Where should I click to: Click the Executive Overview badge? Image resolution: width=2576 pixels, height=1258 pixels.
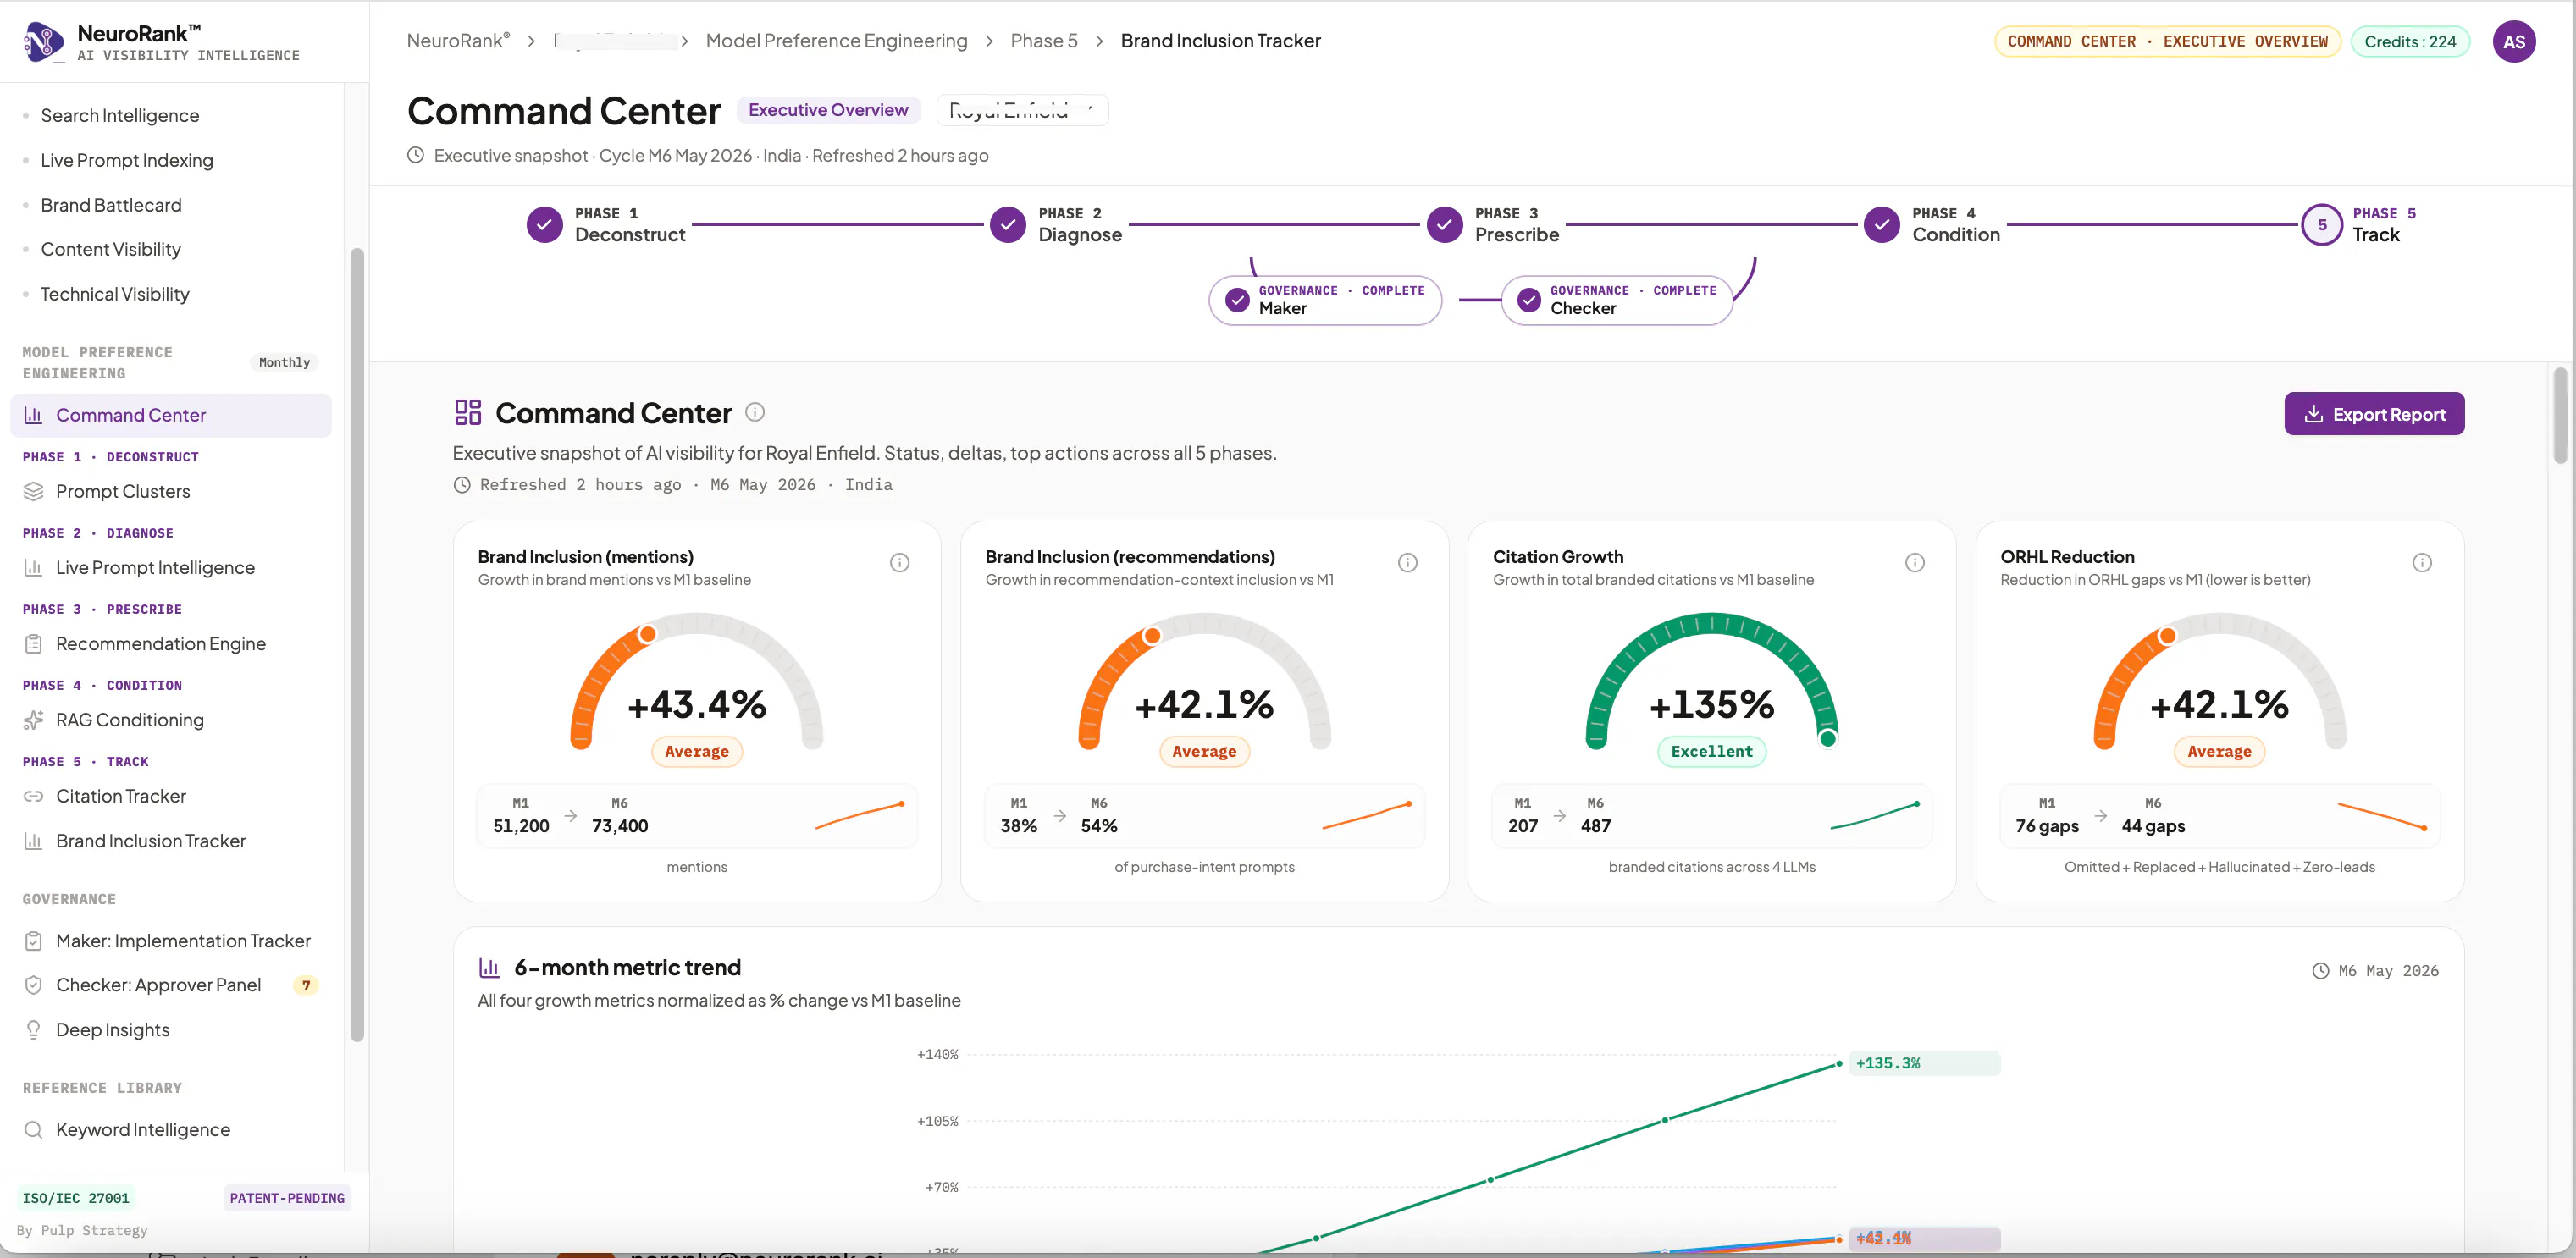(x=828, y=110)
